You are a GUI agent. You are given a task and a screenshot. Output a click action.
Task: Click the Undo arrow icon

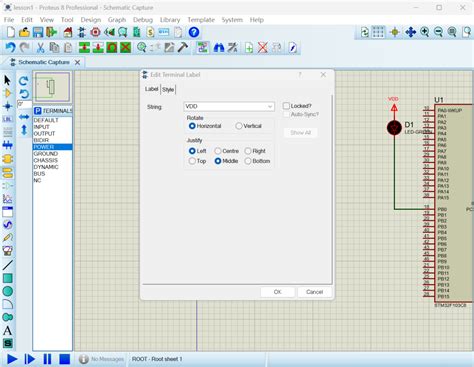point(10,48)
